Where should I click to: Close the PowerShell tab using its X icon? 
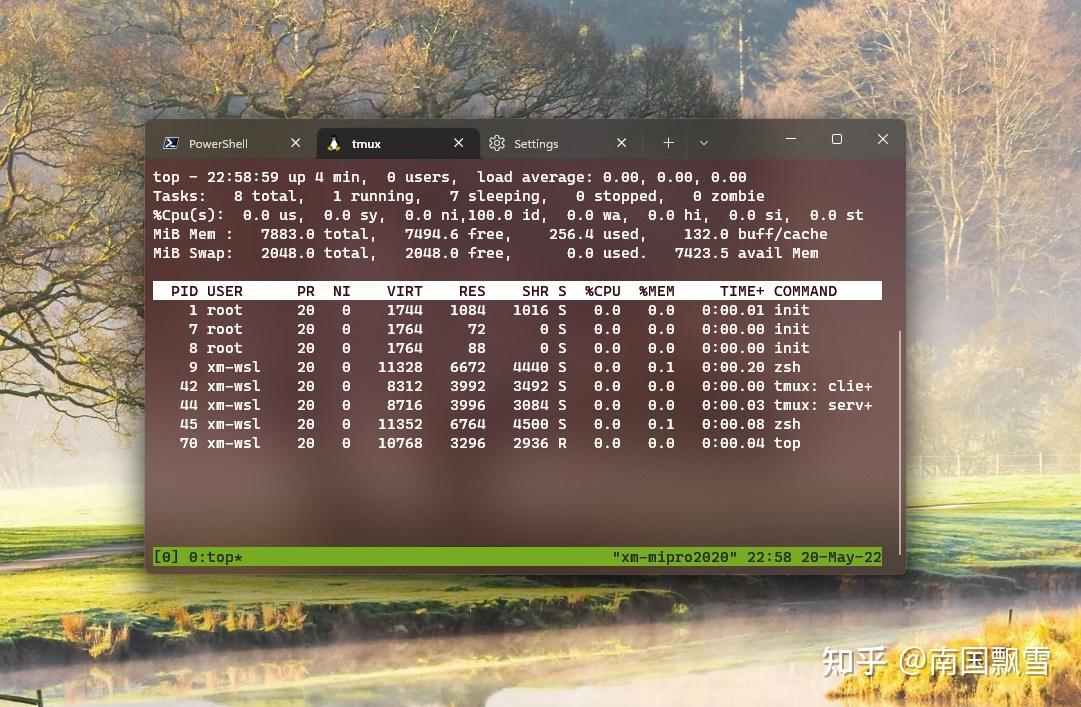point(295,143)
